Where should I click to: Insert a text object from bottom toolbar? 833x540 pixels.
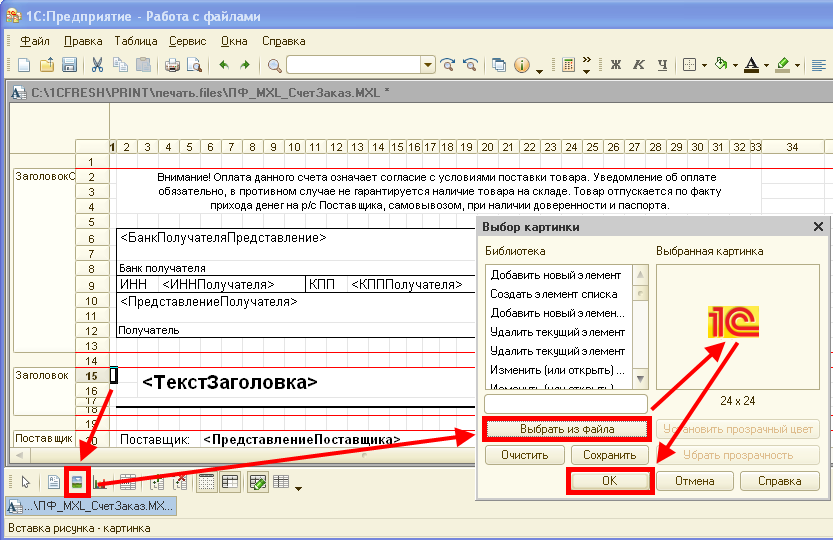click(x=54, y=482)
